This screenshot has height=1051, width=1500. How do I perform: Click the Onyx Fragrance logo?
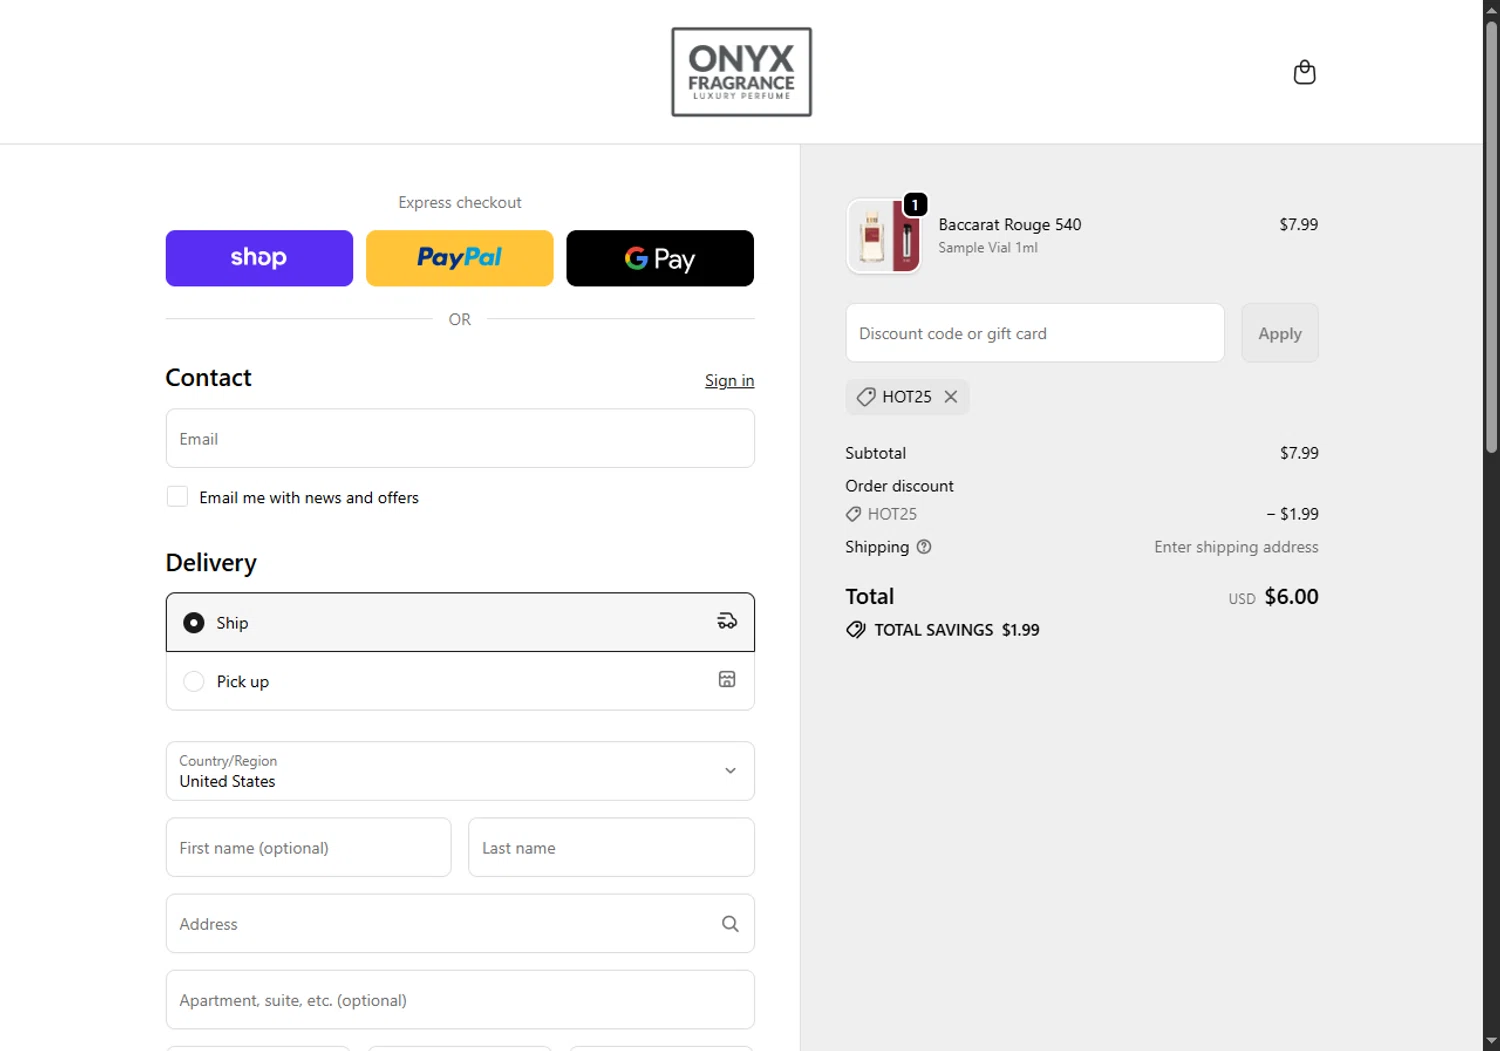click(741, 72)
